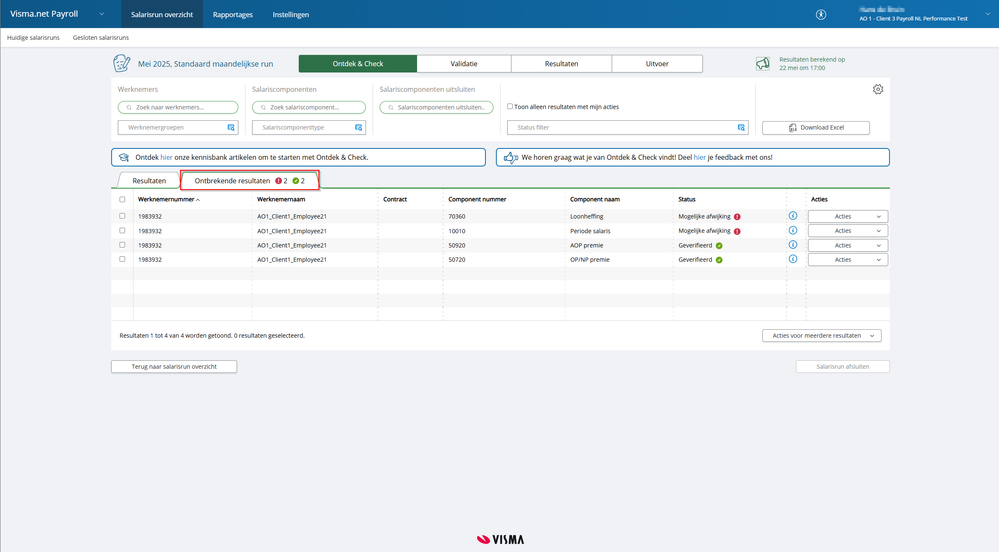This screenshot has width=999, height=552.
Task: Open info icon for OP/NP premie row
Action: pos(793,259)
